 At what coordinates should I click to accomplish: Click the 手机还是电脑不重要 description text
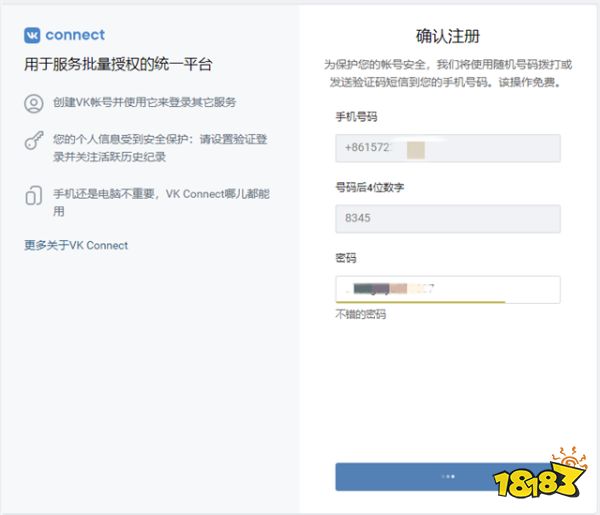161,202
